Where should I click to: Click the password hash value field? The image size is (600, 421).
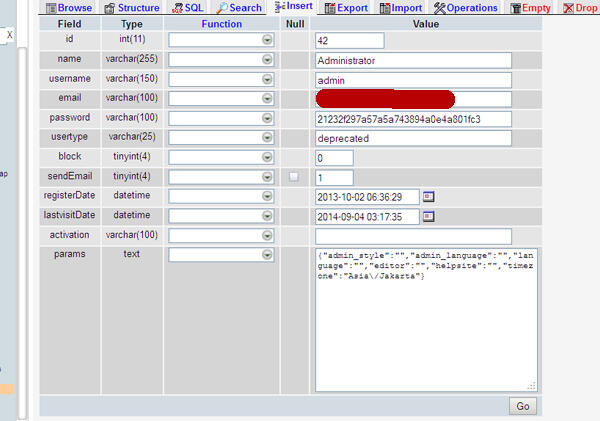413,119
